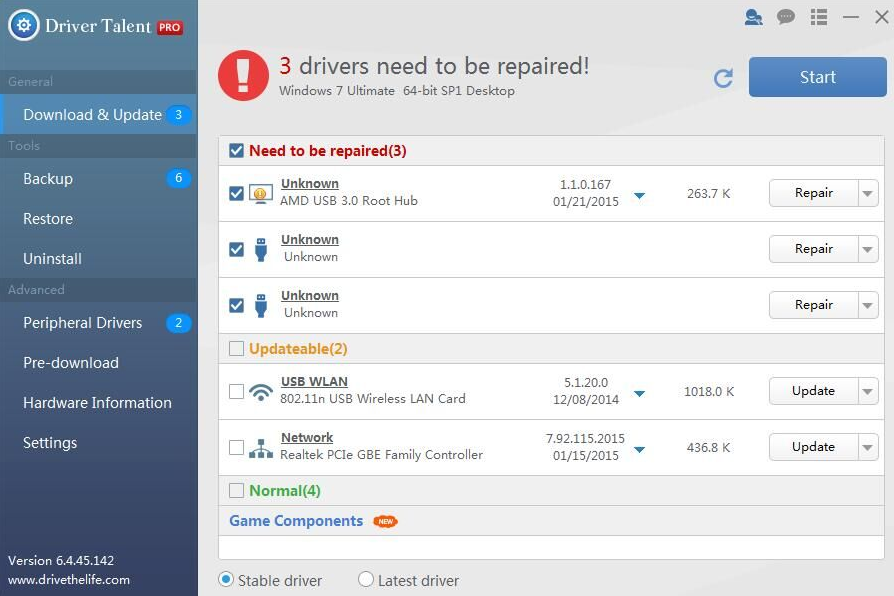Click the 3 badge on Download & Update

[178, 115]
